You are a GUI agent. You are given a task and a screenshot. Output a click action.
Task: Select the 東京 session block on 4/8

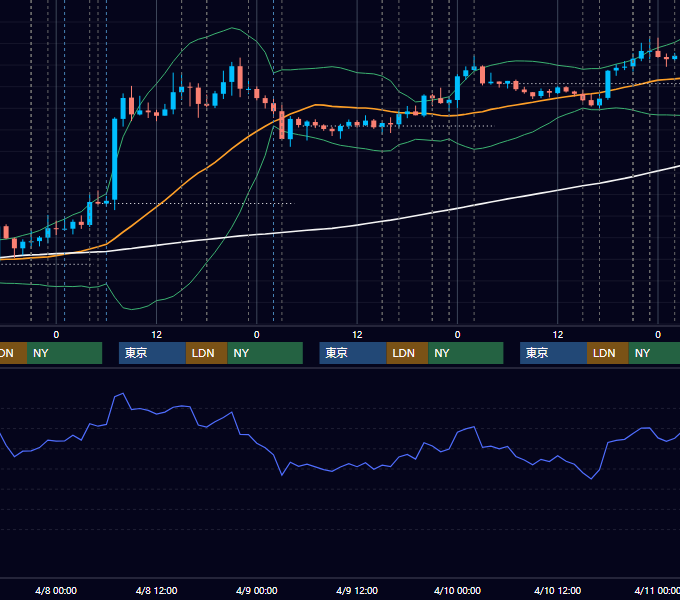tap(152, 353)
